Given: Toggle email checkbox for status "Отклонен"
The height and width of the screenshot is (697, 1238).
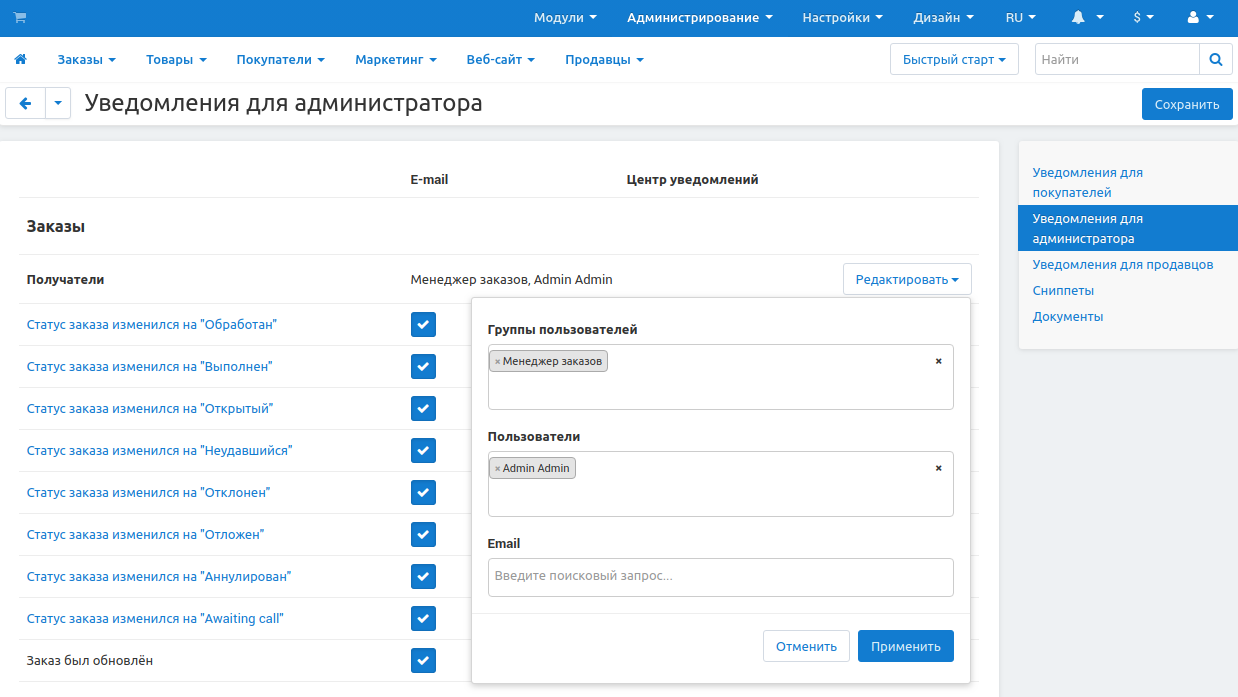Looking at the screenshot, I should pos(423,493).
